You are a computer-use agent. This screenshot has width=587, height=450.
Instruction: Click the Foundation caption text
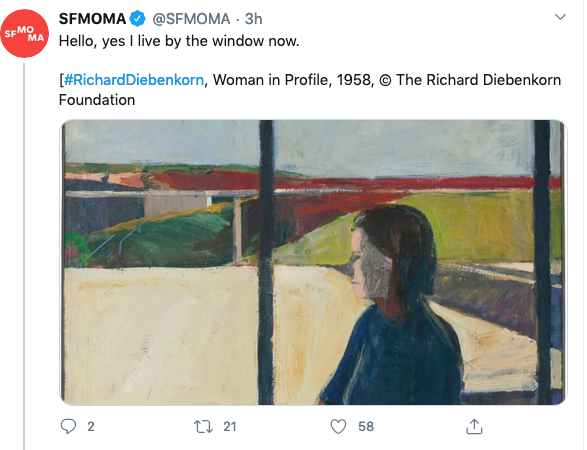click(x=97, y=100)
